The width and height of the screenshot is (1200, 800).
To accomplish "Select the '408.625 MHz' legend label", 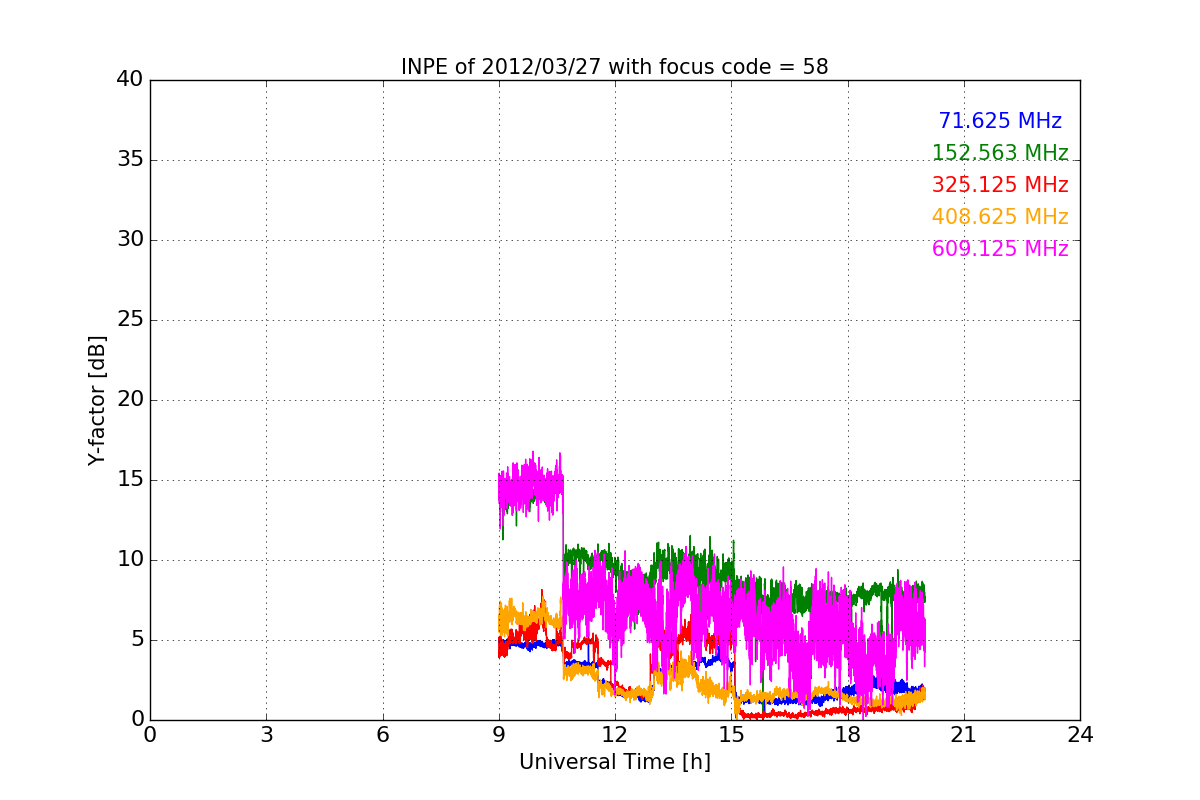I will click(x=1000, y=217).
